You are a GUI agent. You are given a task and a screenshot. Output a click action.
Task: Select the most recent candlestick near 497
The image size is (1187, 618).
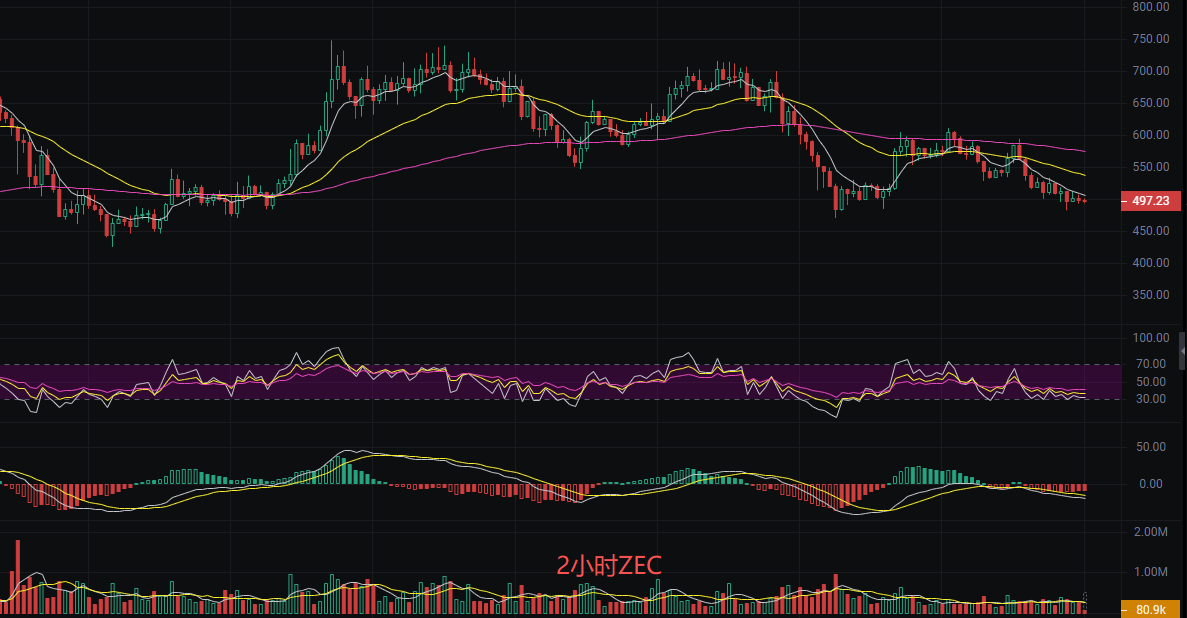tap(1084, 201)
